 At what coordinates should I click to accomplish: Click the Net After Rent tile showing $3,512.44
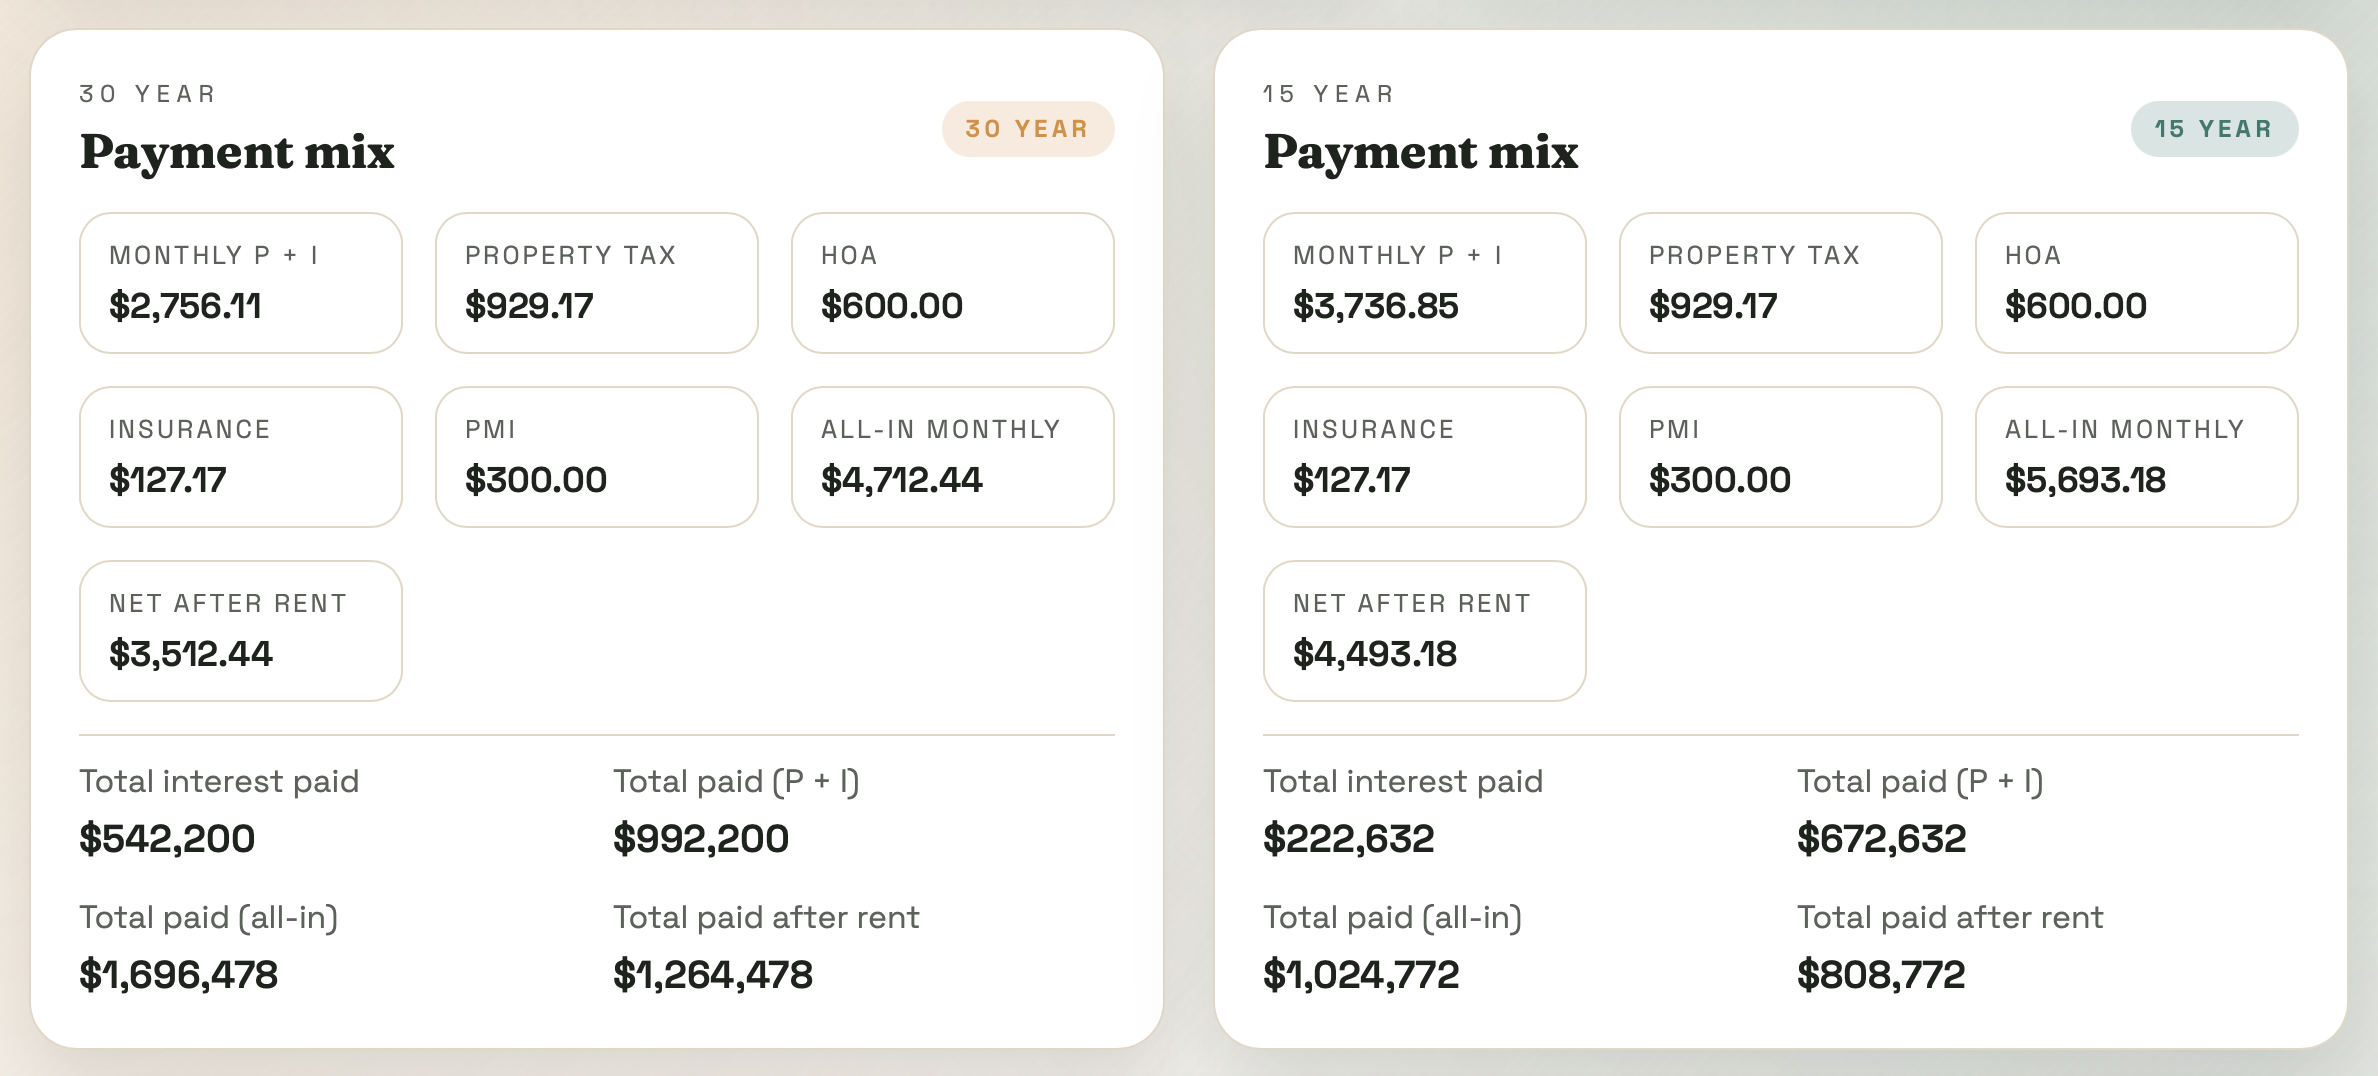tap(240, 631)
